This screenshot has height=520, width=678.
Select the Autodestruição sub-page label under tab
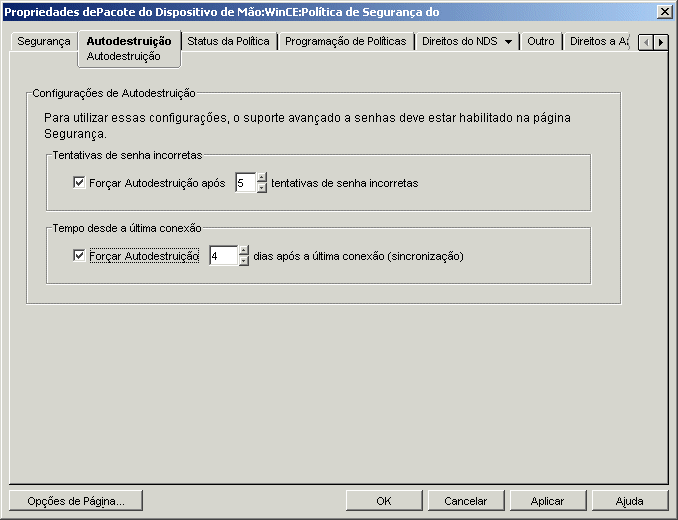point(124,57)
